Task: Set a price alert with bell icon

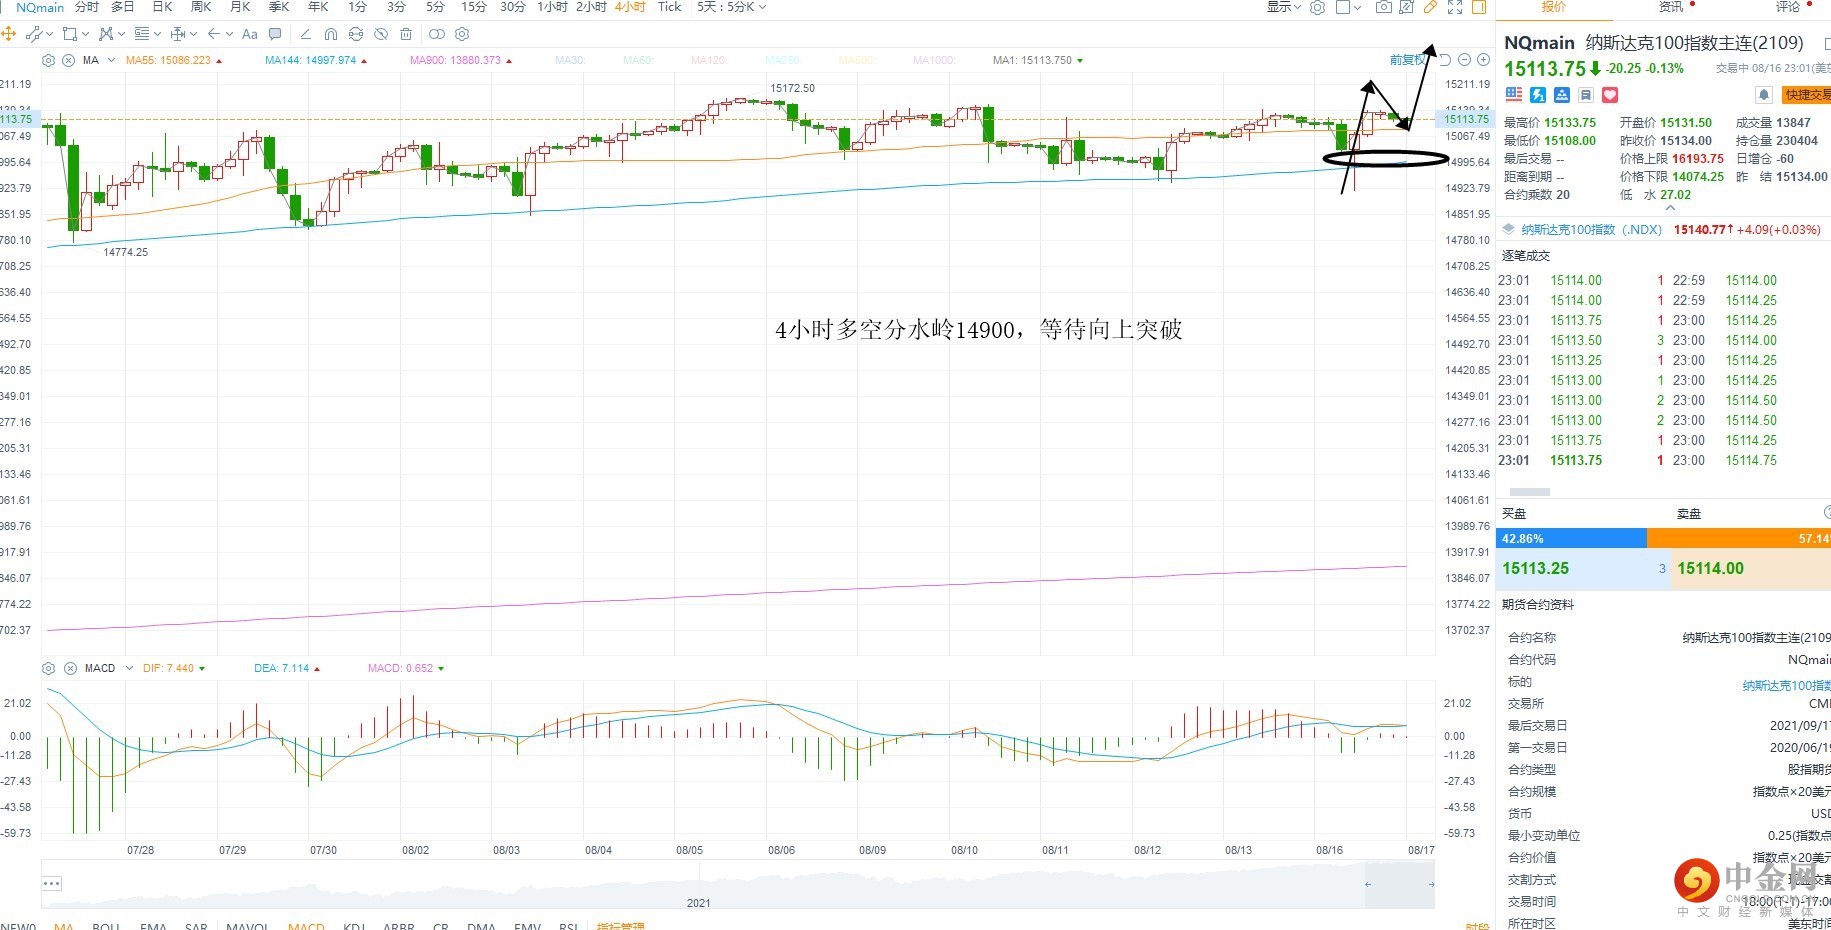Action: 1764,95
